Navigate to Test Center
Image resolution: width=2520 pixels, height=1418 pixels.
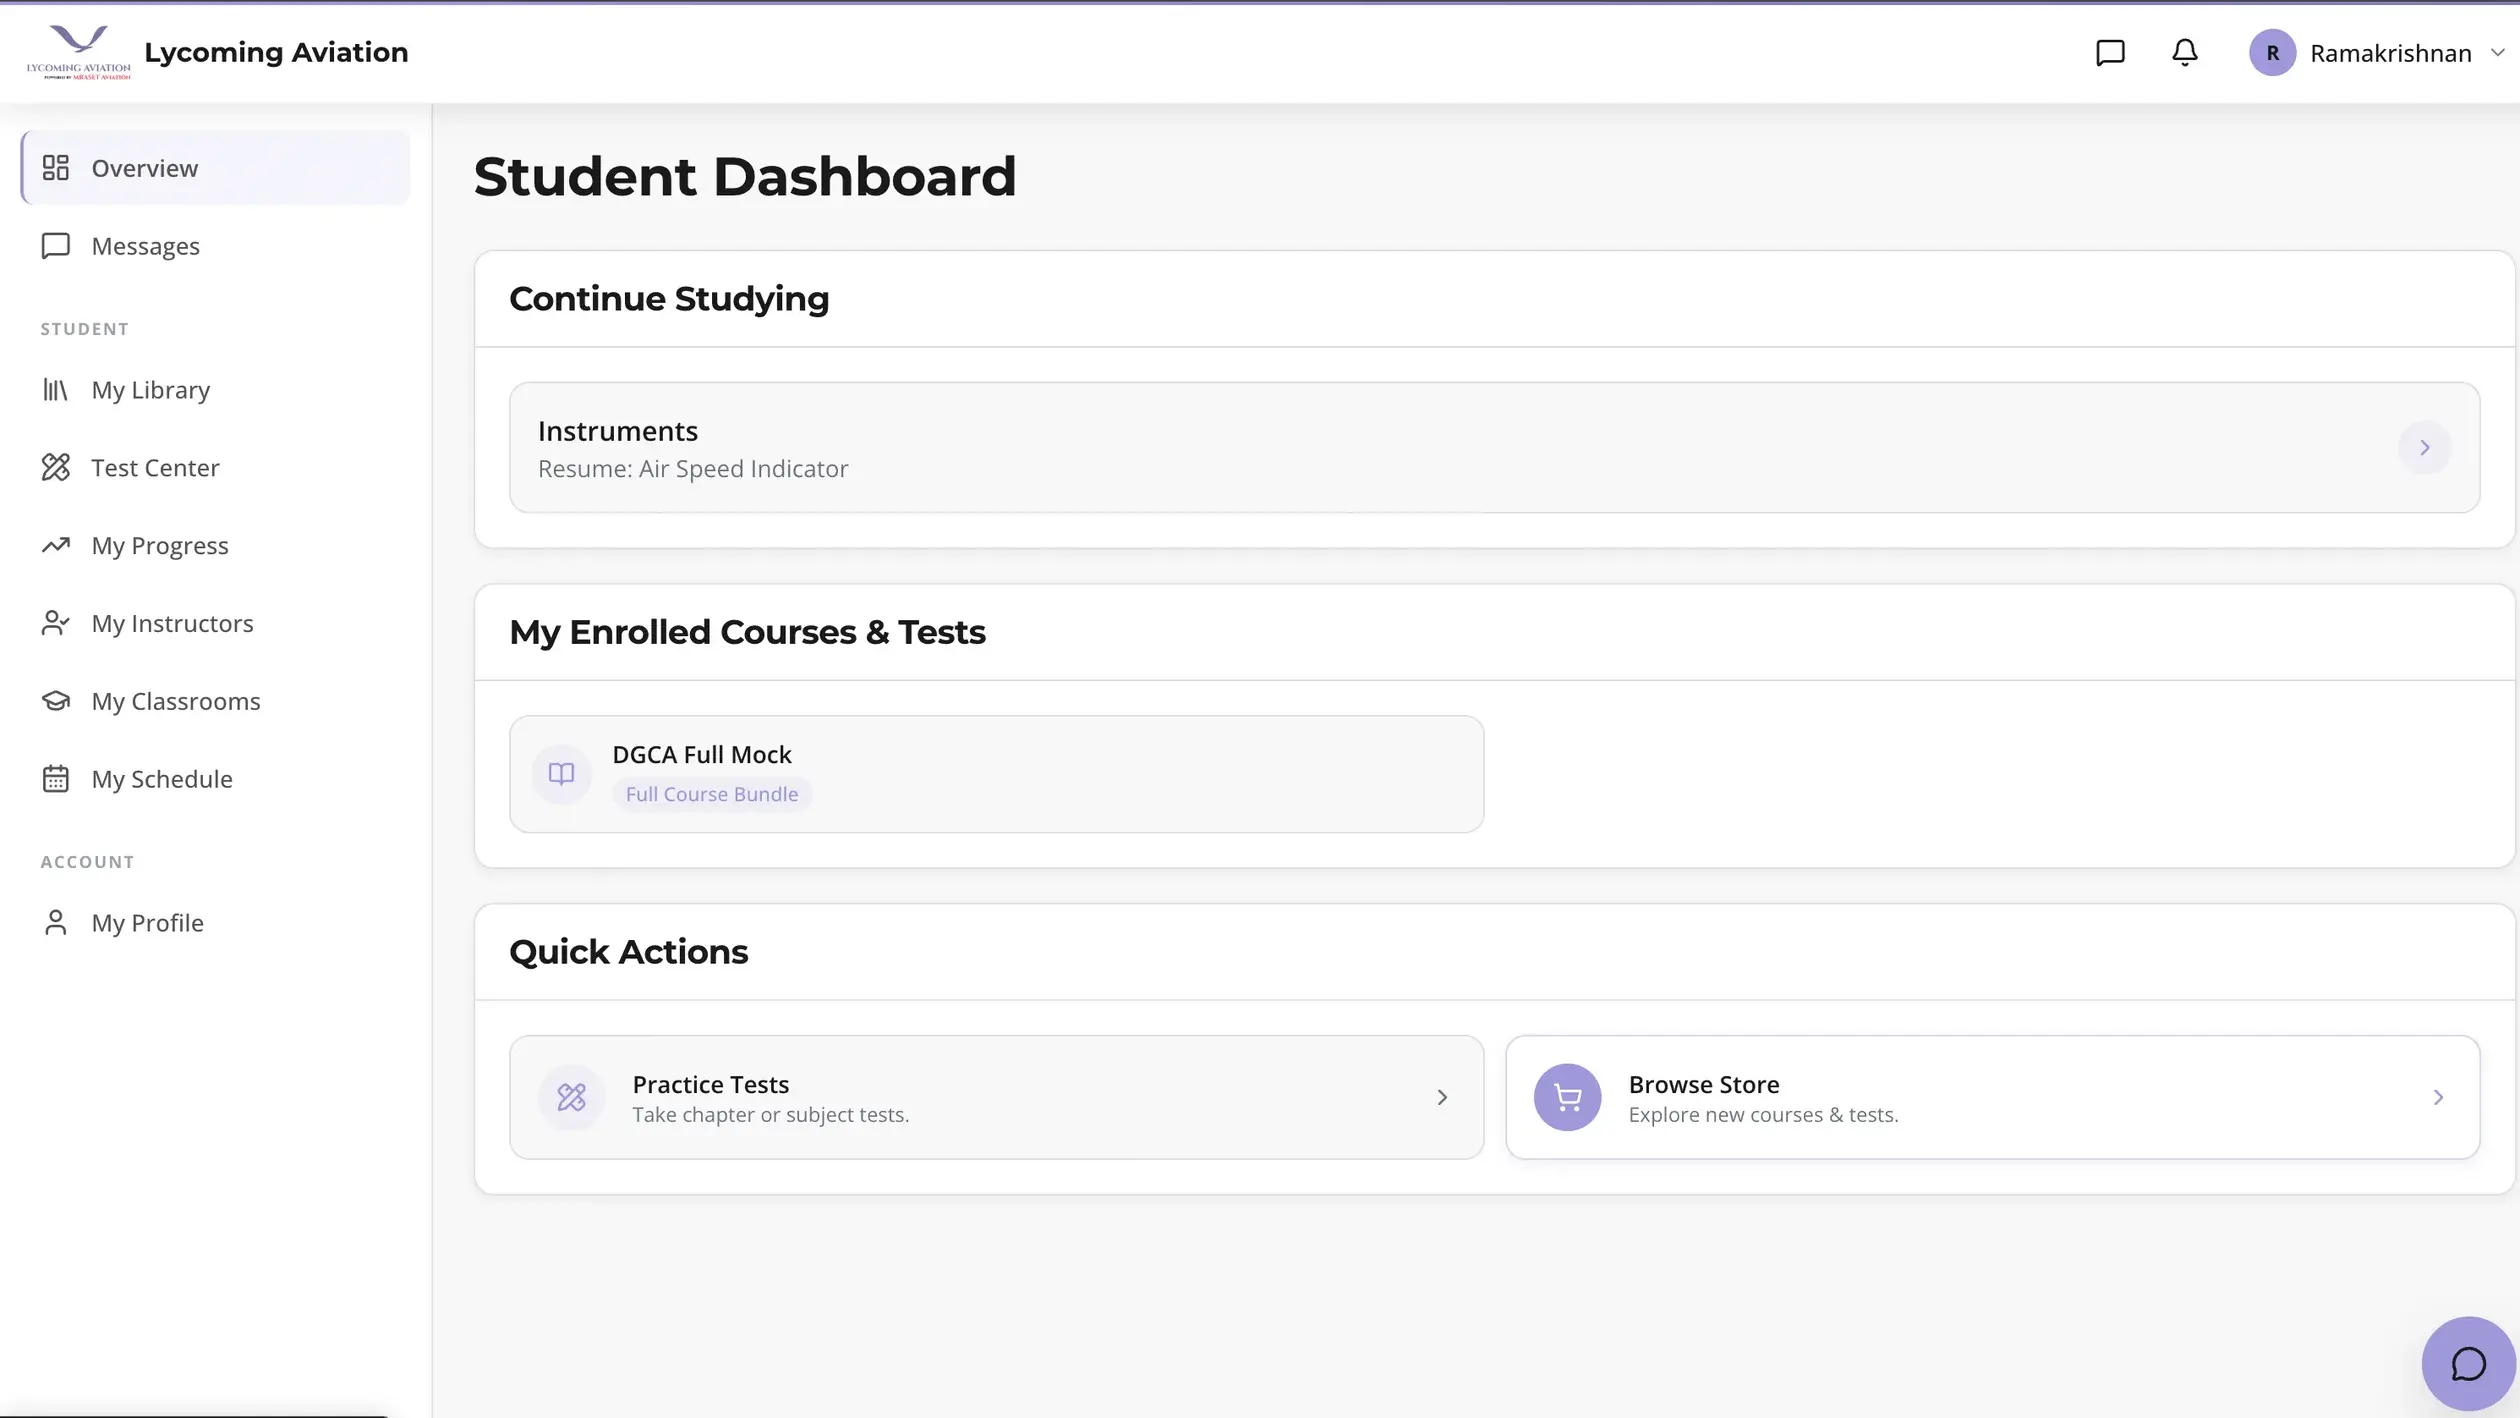tap(215, 467)
